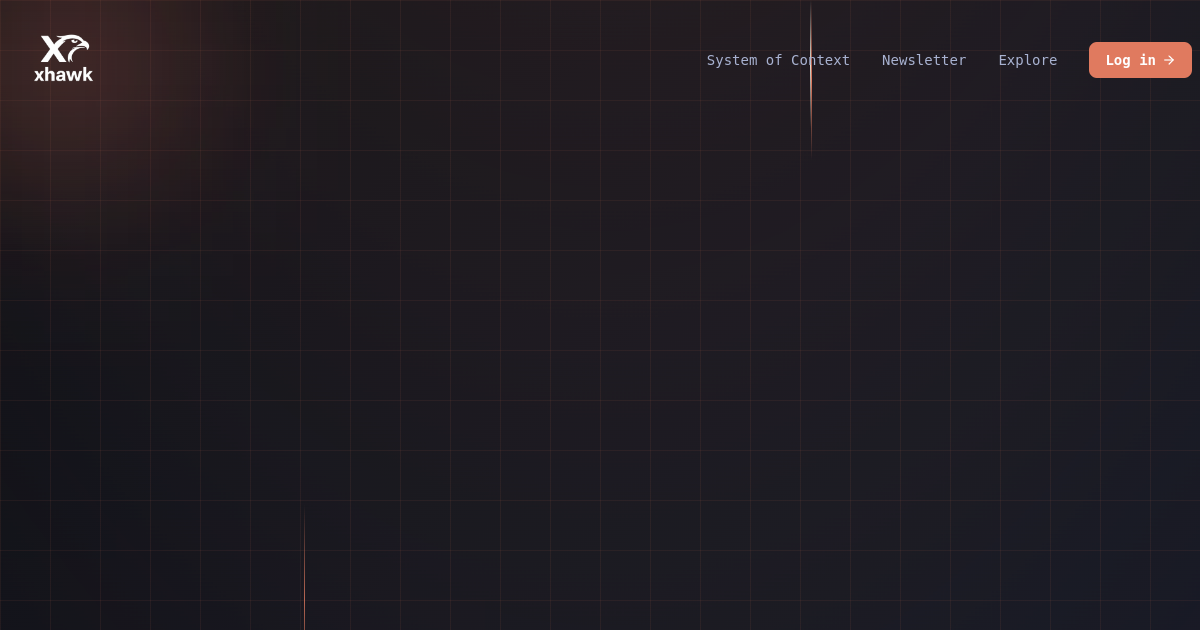This screenshot has height=630, width=1200.
Task: Click the empty dark grid background at center
Action: (600, 330)
